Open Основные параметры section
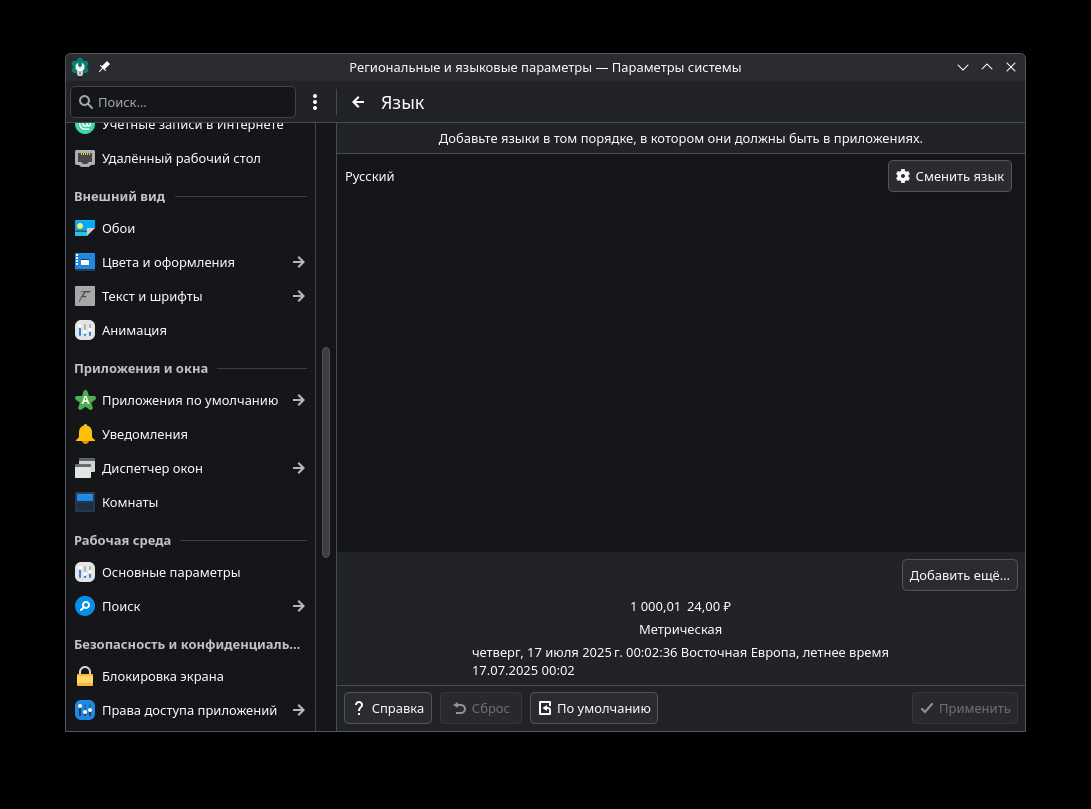This screenshot has height=809, width=1091. tap(171, 572)
